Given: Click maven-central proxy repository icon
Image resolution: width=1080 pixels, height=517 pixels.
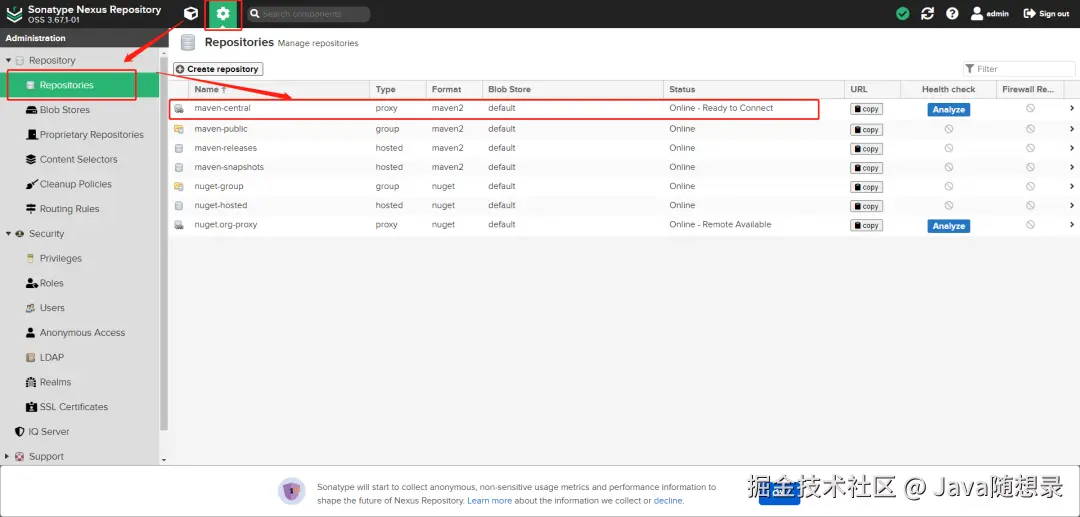Looking at the screenshot, I should (x=179, y=109).
